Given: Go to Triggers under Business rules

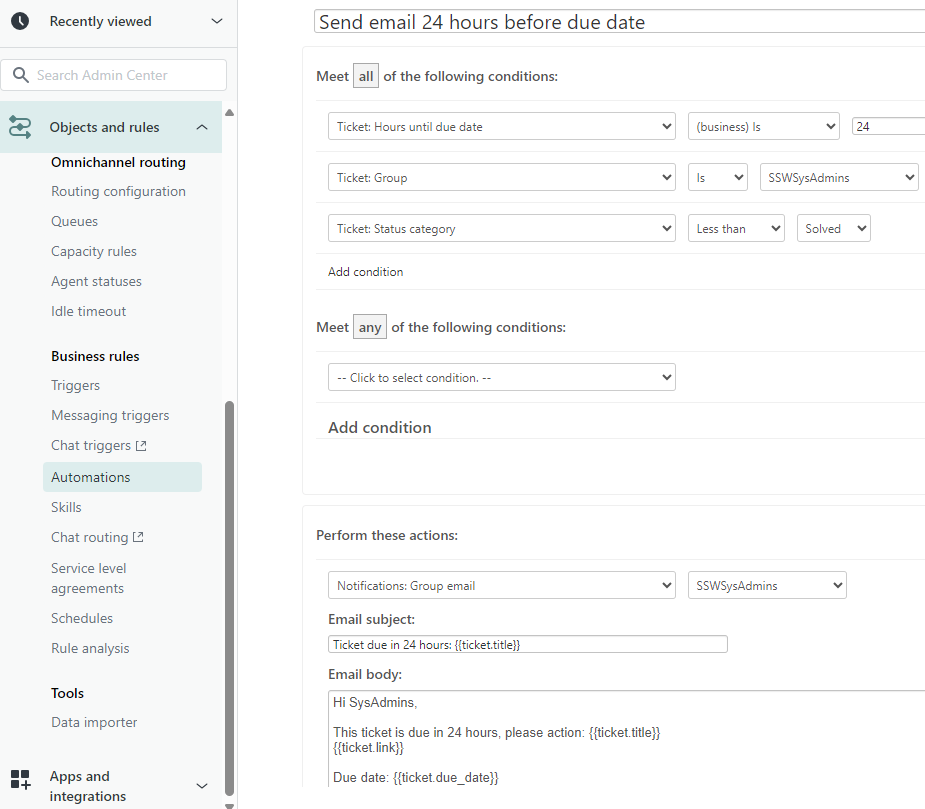Looking at the screenshot, I should (76, 385).
